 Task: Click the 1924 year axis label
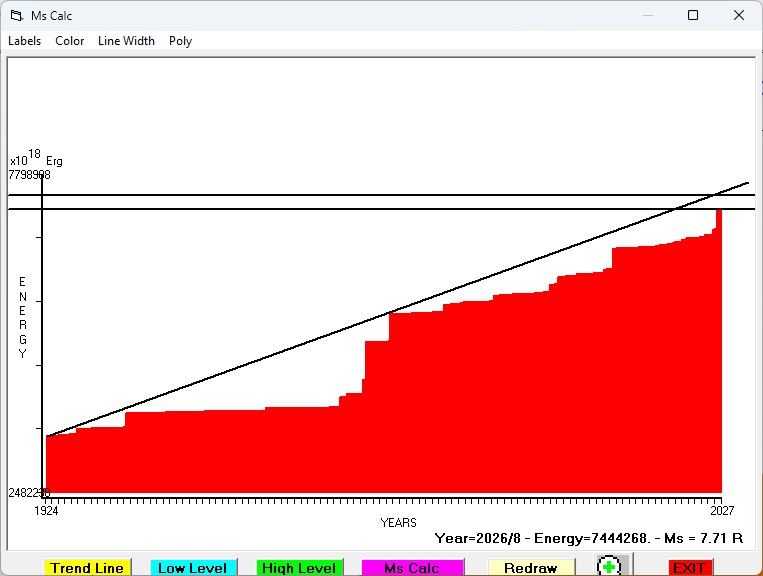46,510
